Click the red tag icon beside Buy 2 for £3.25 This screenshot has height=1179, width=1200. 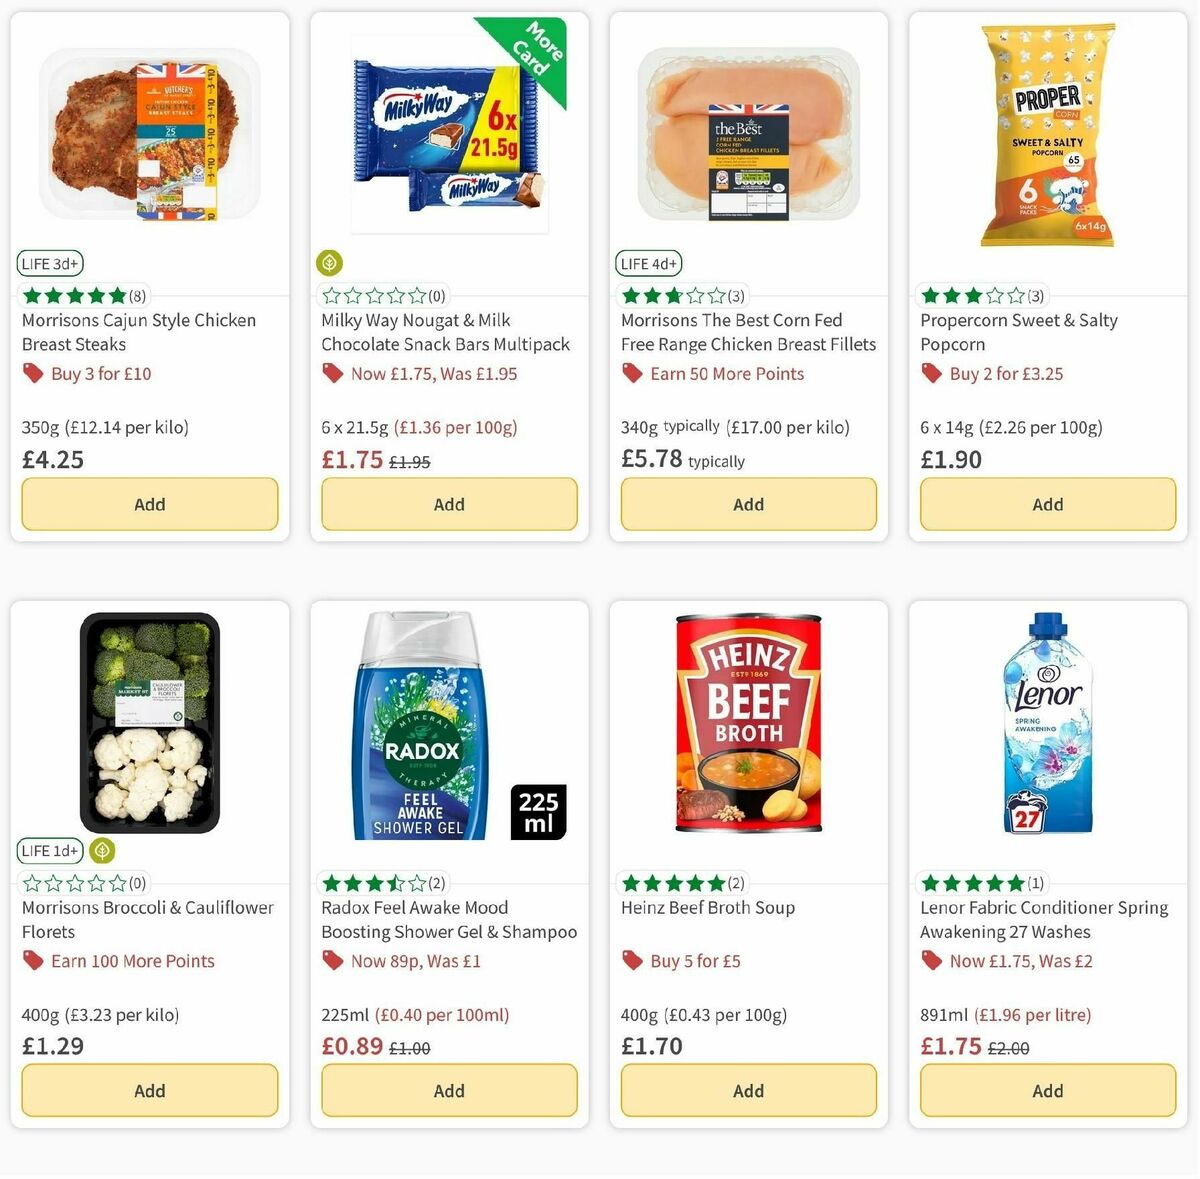click(x=931, y=373)
